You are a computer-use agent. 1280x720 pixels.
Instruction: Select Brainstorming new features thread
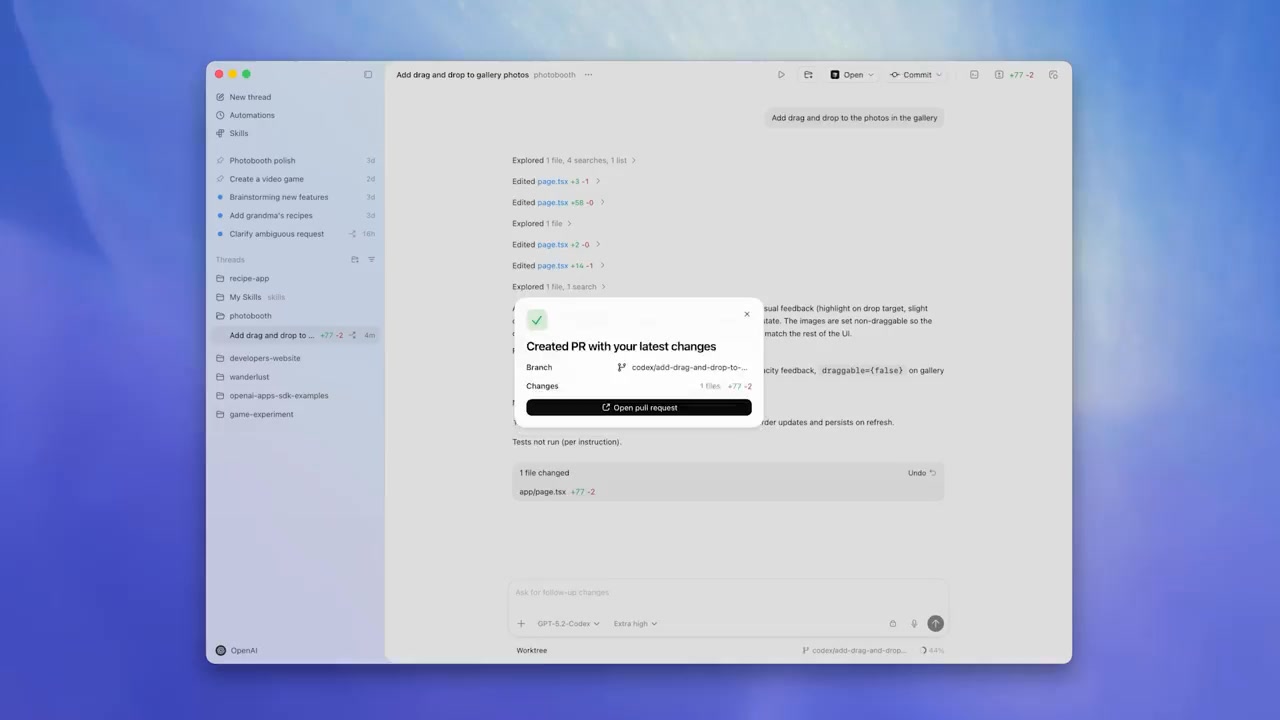[279, 197]
